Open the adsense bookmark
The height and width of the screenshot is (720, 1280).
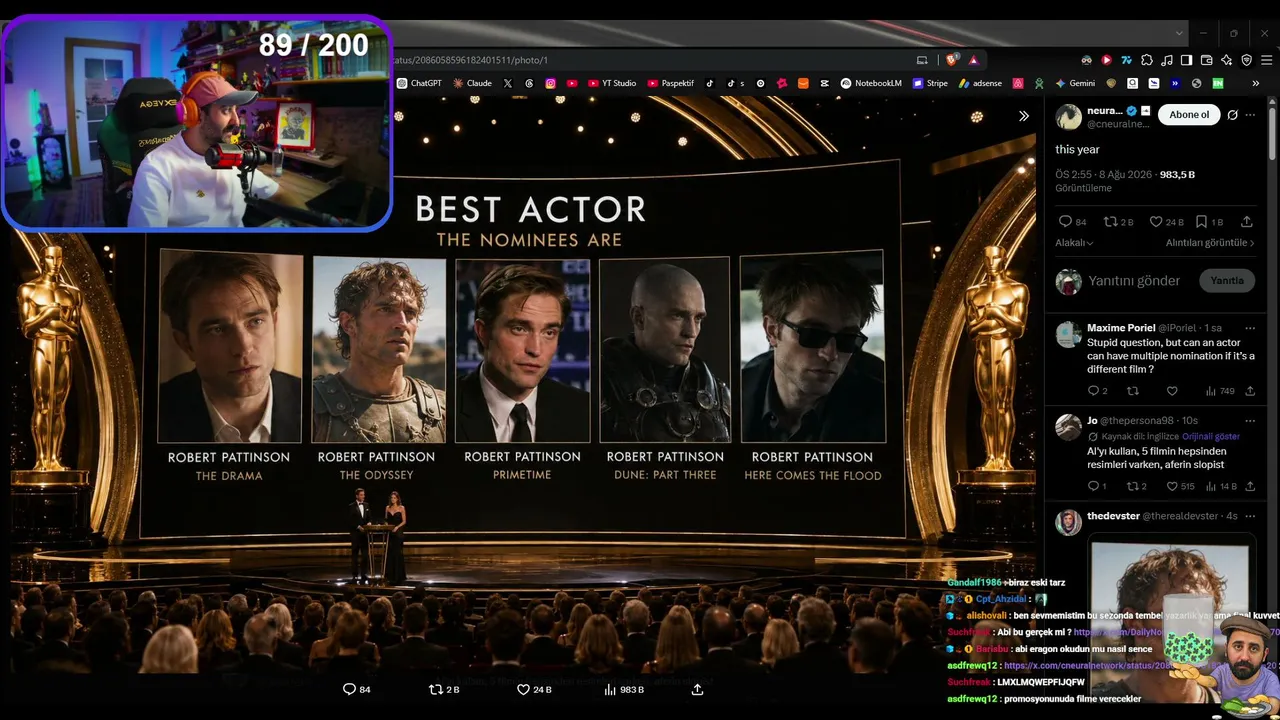(x=980, y=83)
